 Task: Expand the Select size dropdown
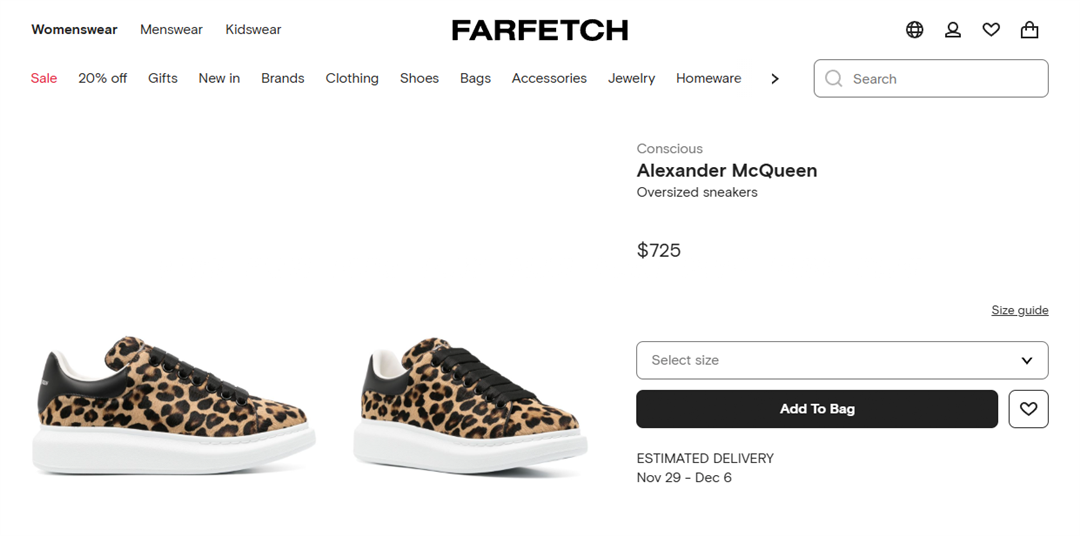[x=842, y=360]
